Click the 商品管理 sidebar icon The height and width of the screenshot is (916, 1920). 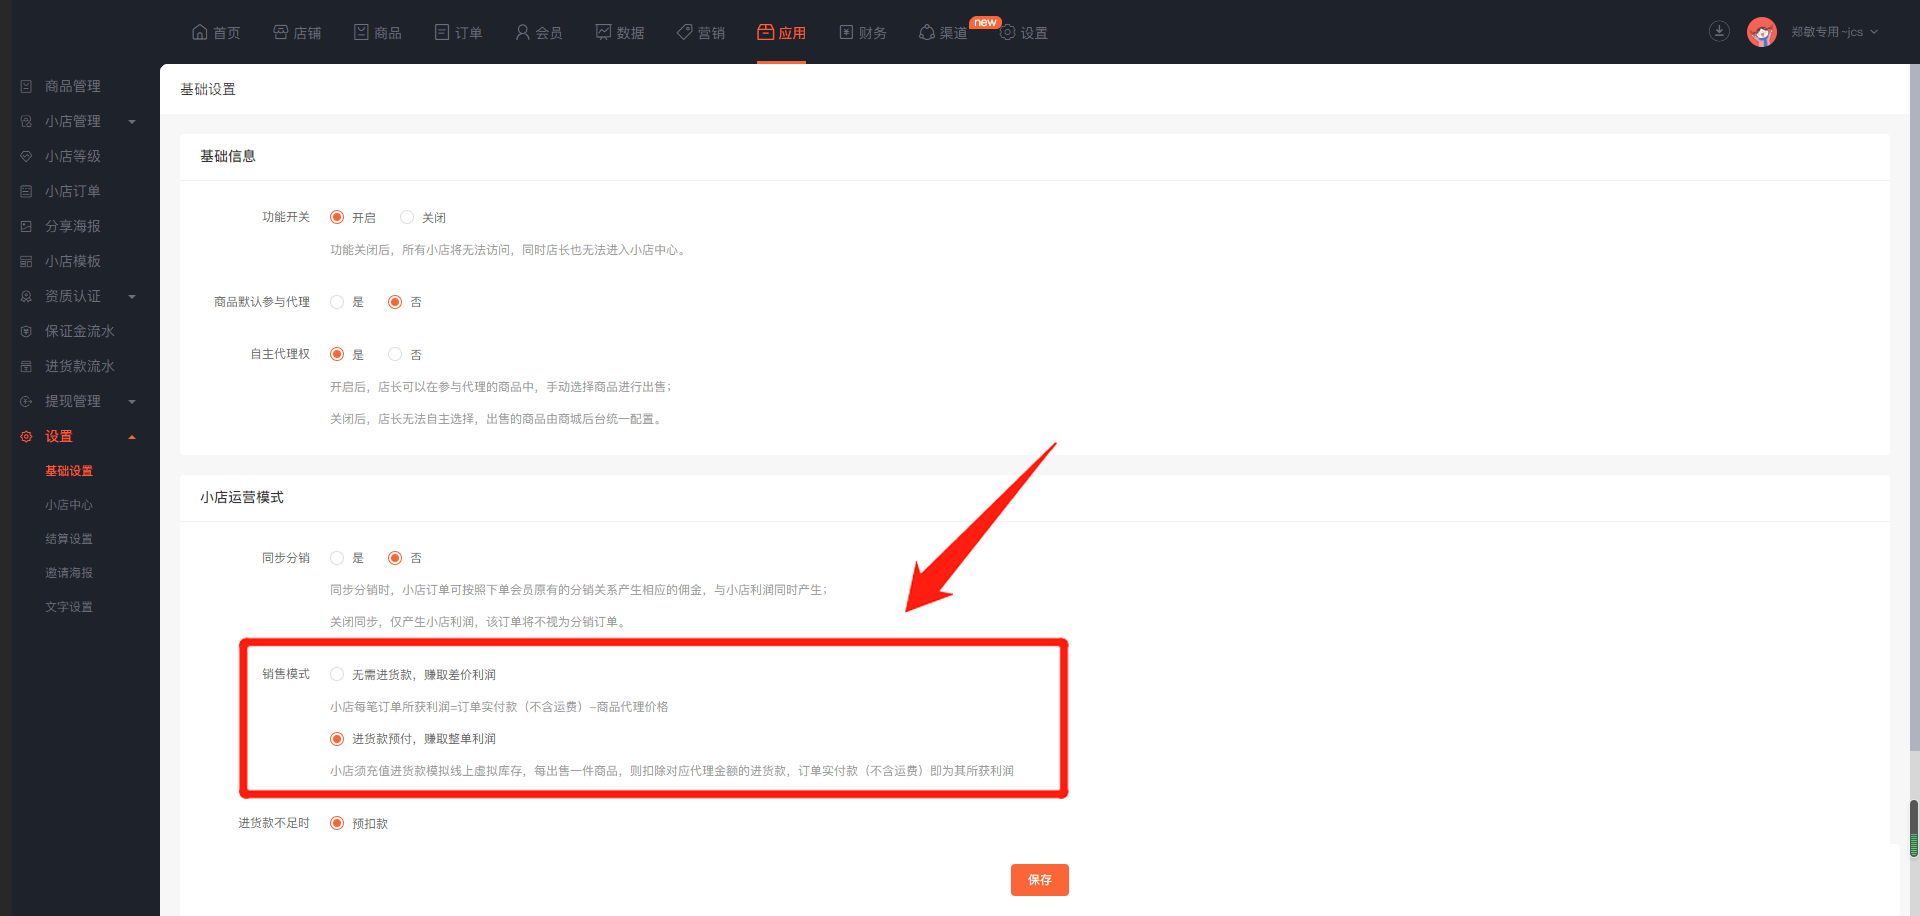[x=26, y=87]
